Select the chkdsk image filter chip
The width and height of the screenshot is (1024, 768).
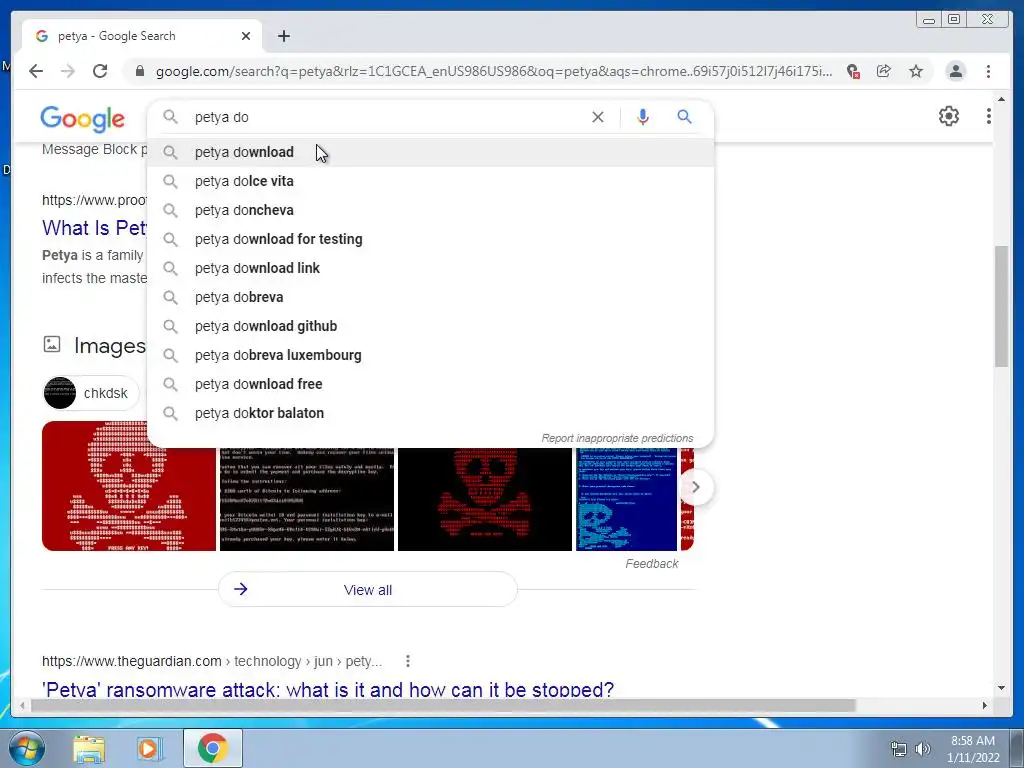(91, 393)
